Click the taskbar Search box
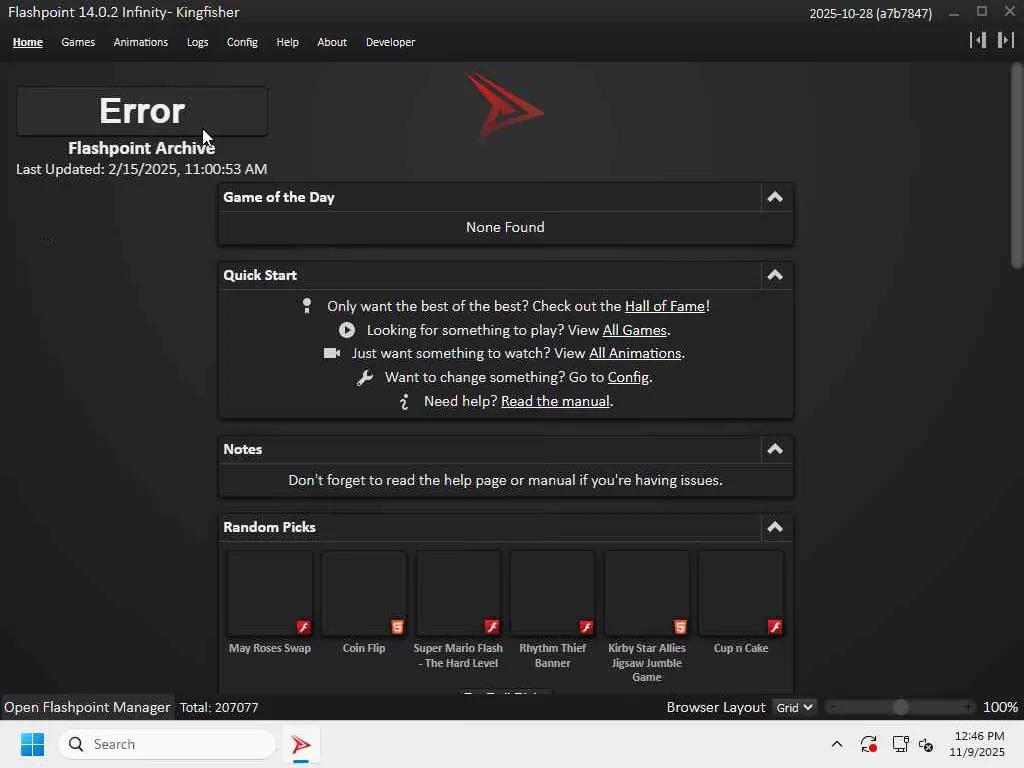 pyautogui.click(x=167, y=744)
